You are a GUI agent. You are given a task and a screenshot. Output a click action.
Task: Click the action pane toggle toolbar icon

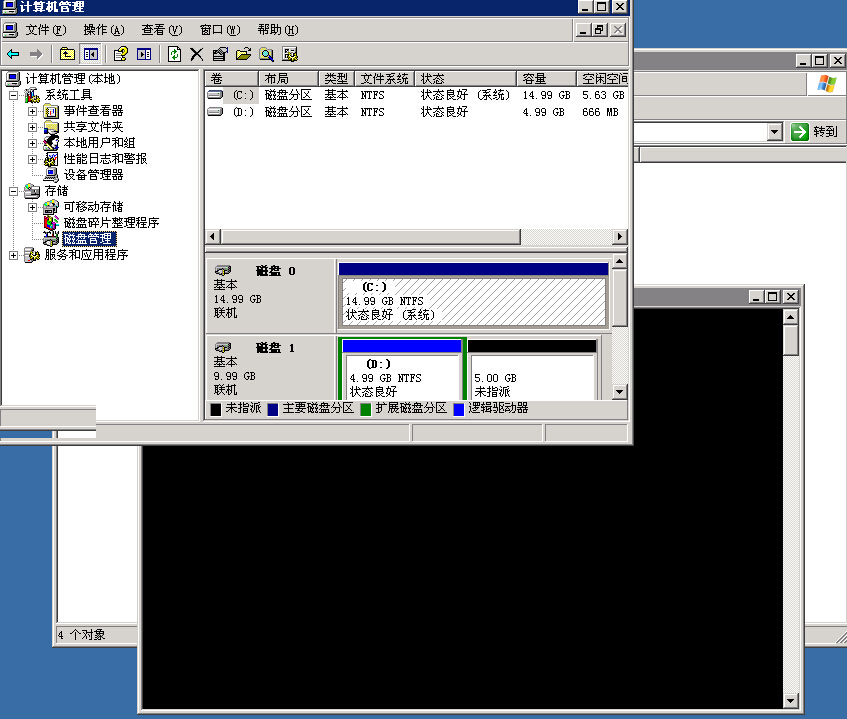144,54
